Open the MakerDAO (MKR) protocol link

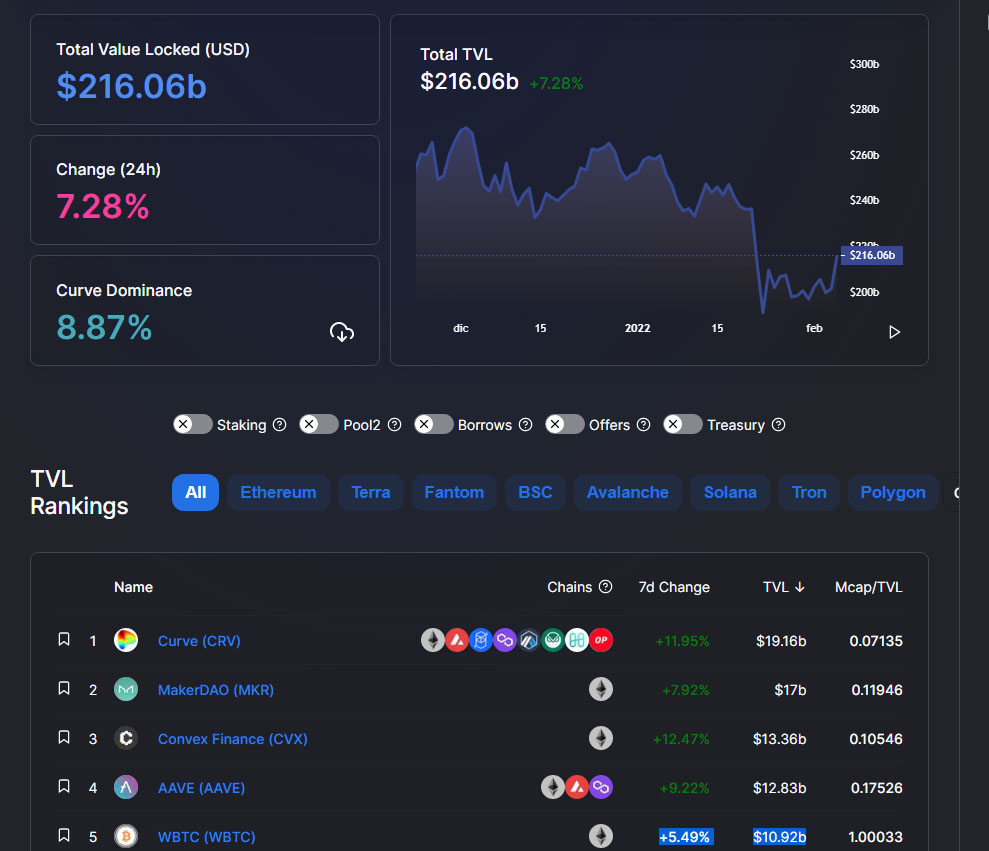coord(216,690)
